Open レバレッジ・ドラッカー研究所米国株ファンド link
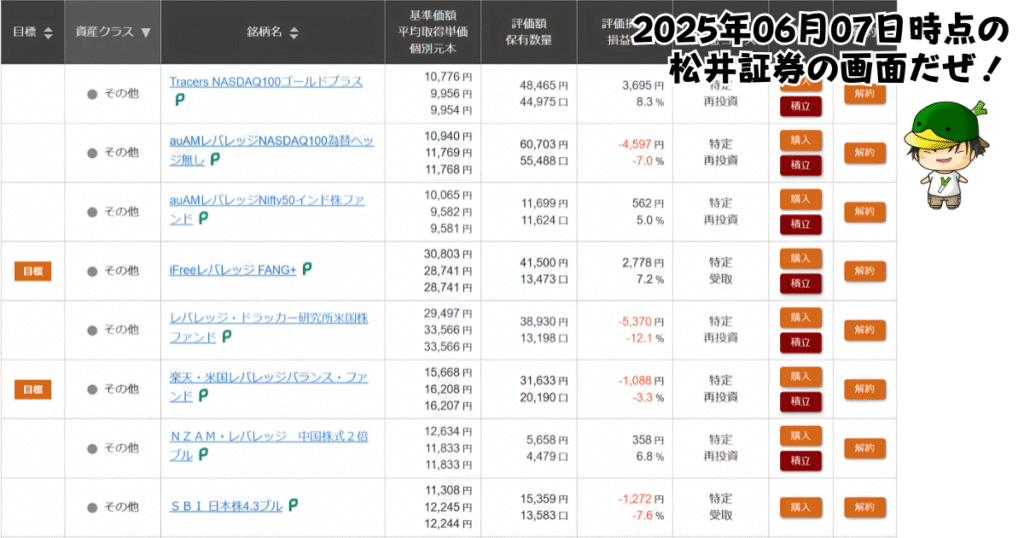Viewport: 1024px width, 538px height. tap(268, 327)
